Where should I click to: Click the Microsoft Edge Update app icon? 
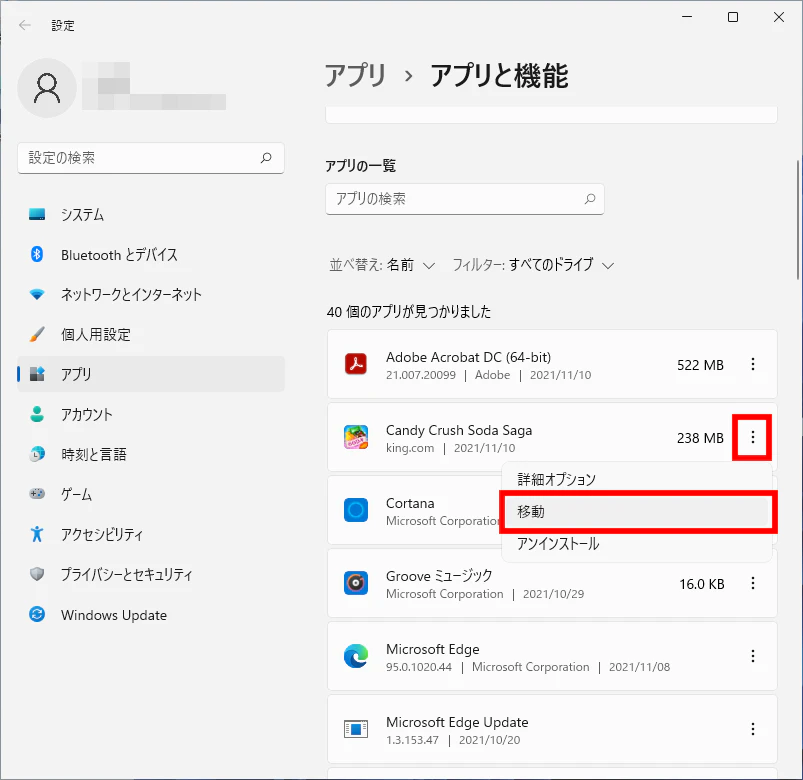(x=356, y=729)
